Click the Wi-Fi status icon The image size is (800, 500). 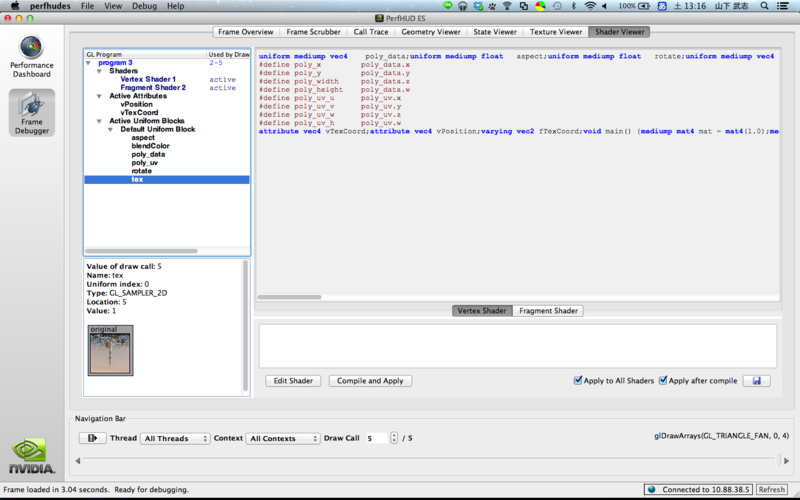590,6
